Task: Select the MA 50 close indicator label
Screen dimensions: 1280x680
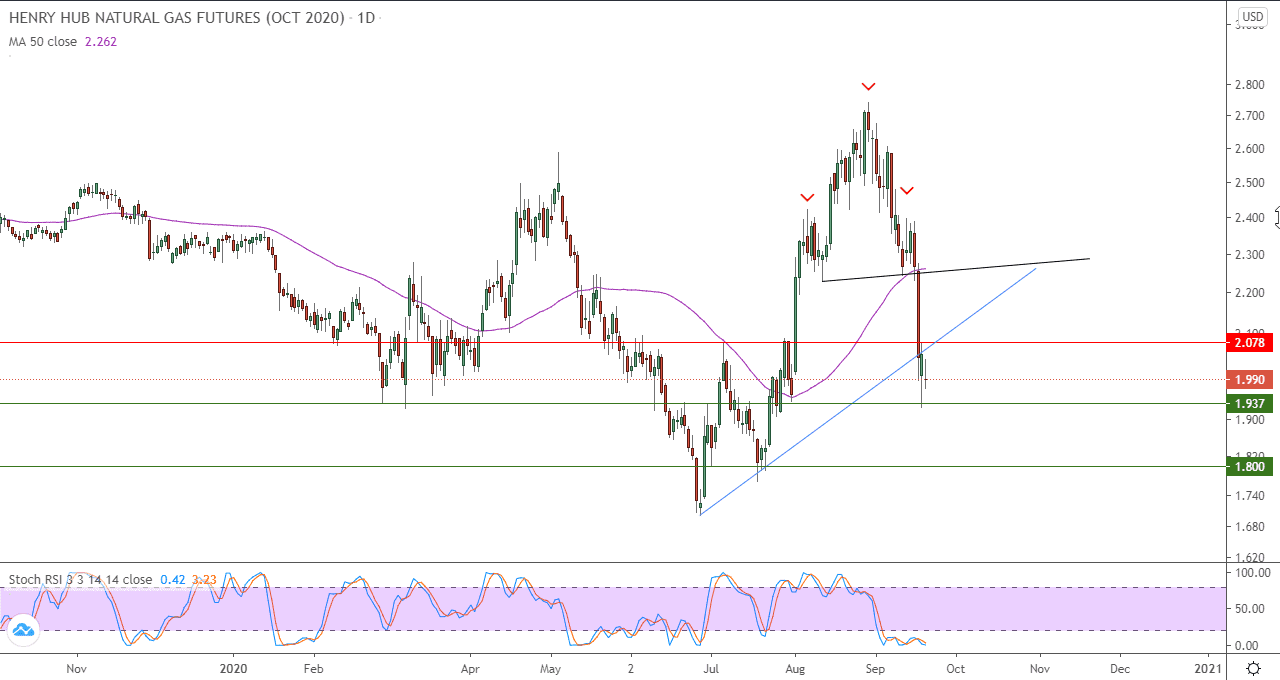Action: click(43, 42)
